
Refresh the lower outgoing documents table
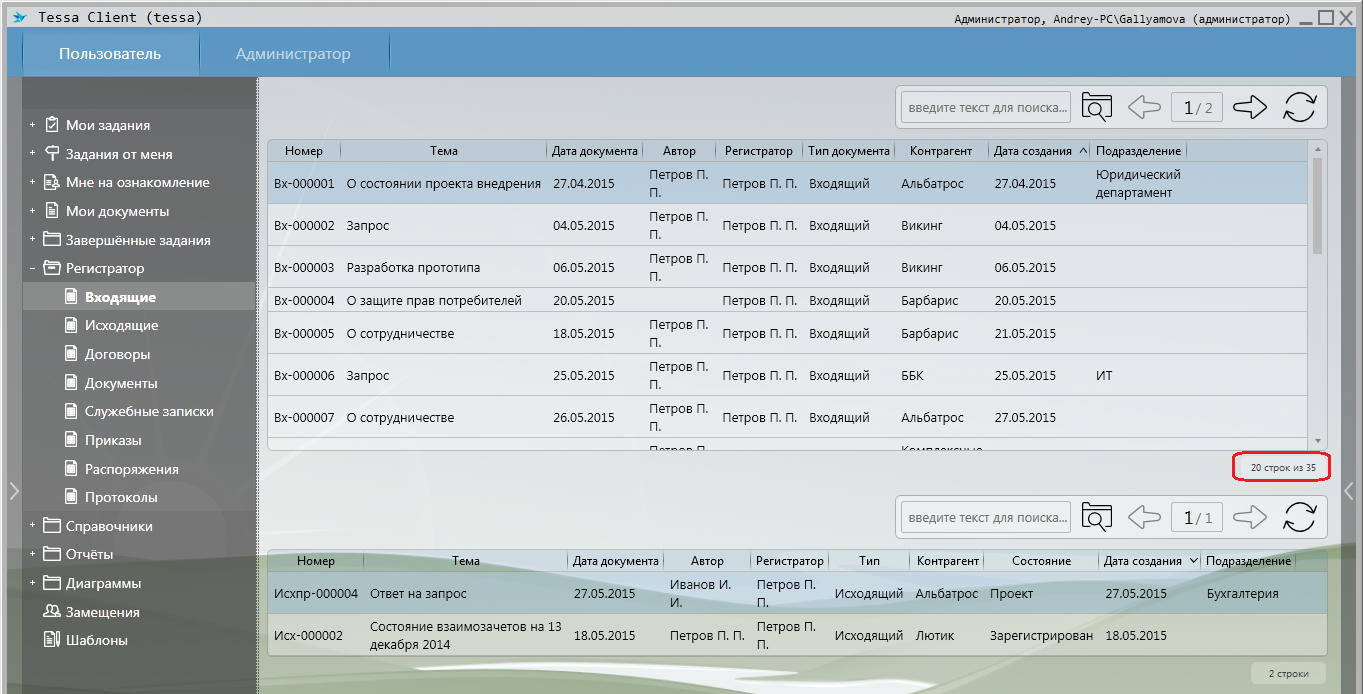(1299, 517)
